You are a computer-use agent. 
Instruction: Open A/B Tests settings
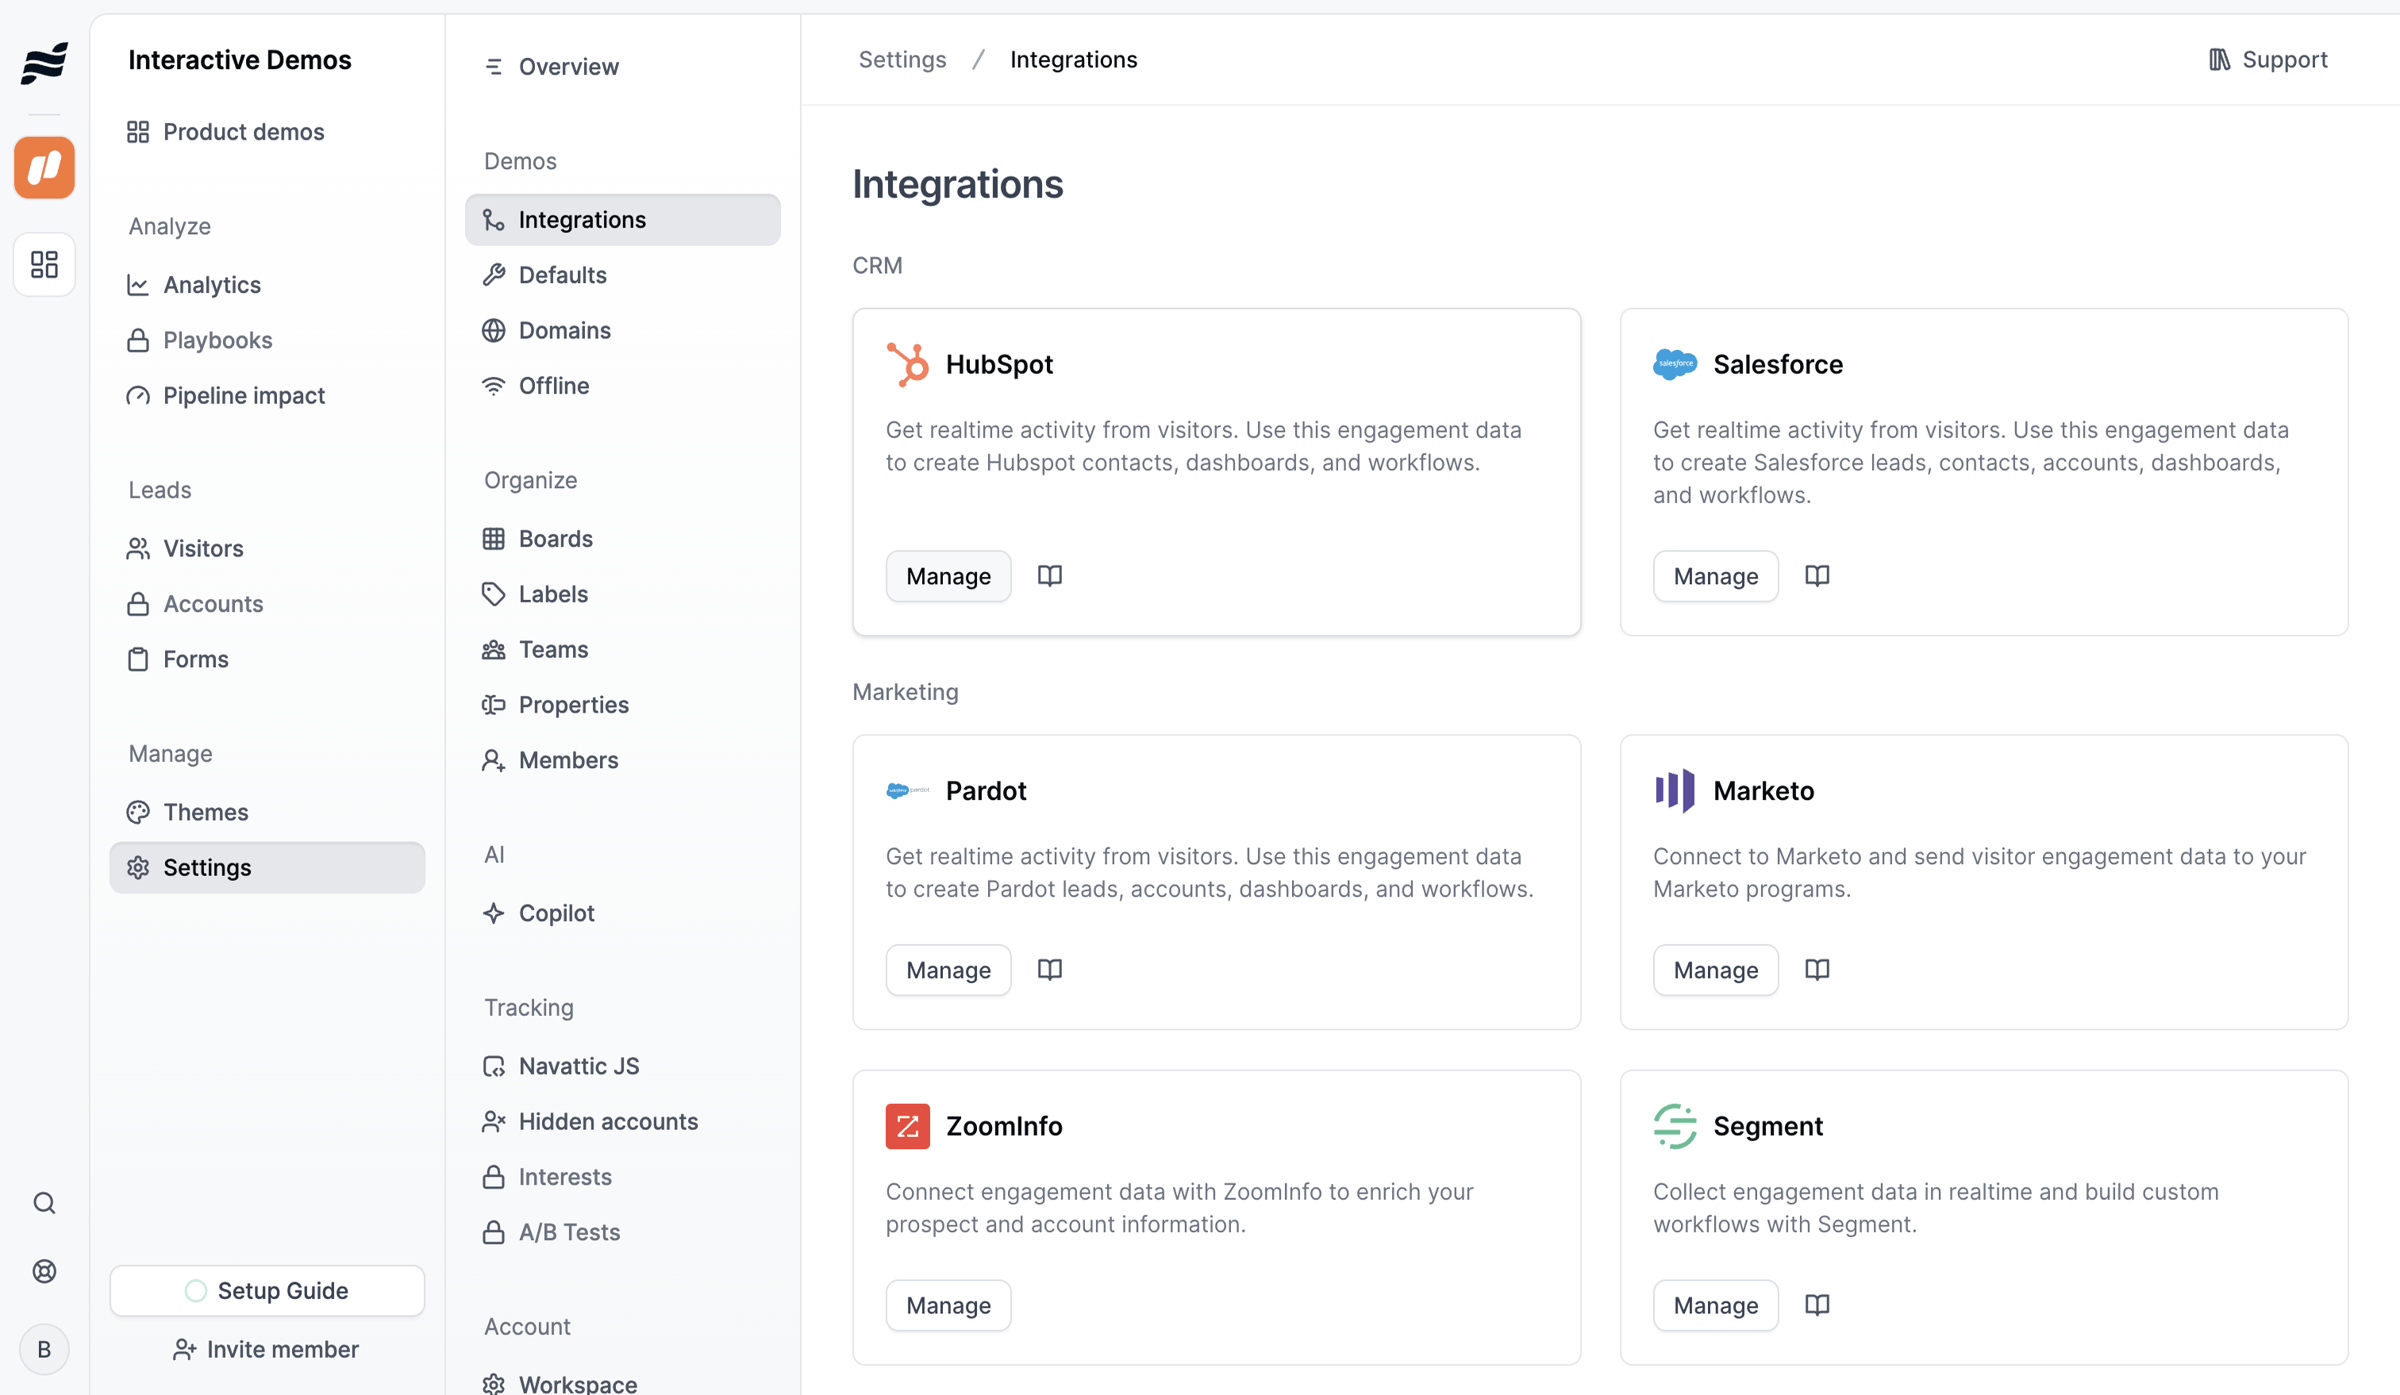[622, 1232]
